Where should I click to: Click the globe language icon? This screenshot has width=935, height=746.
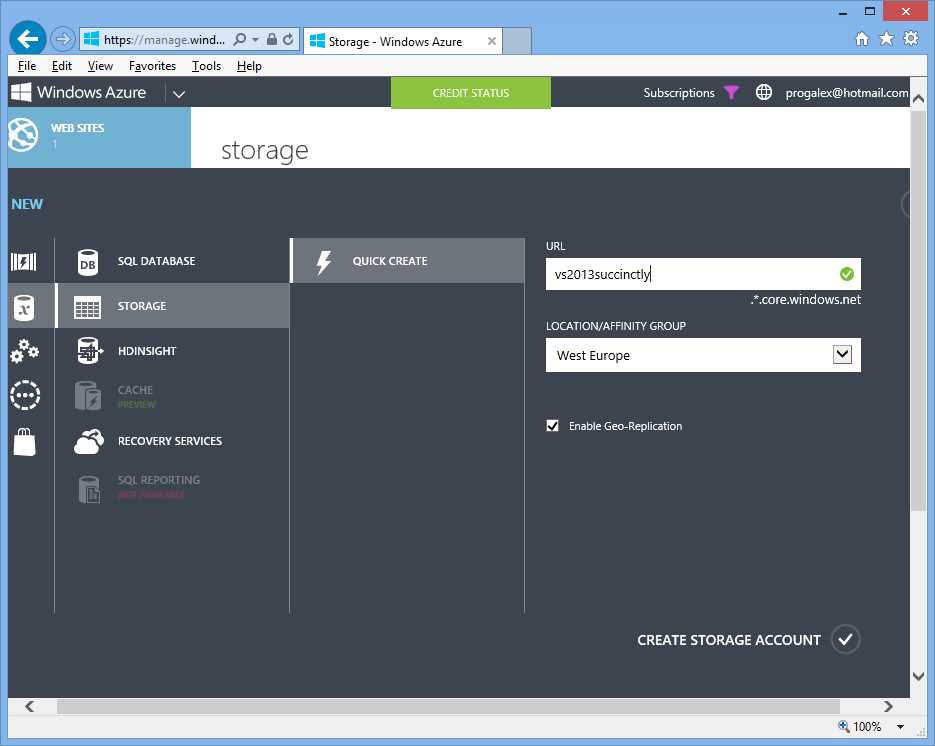click(764, 92)
